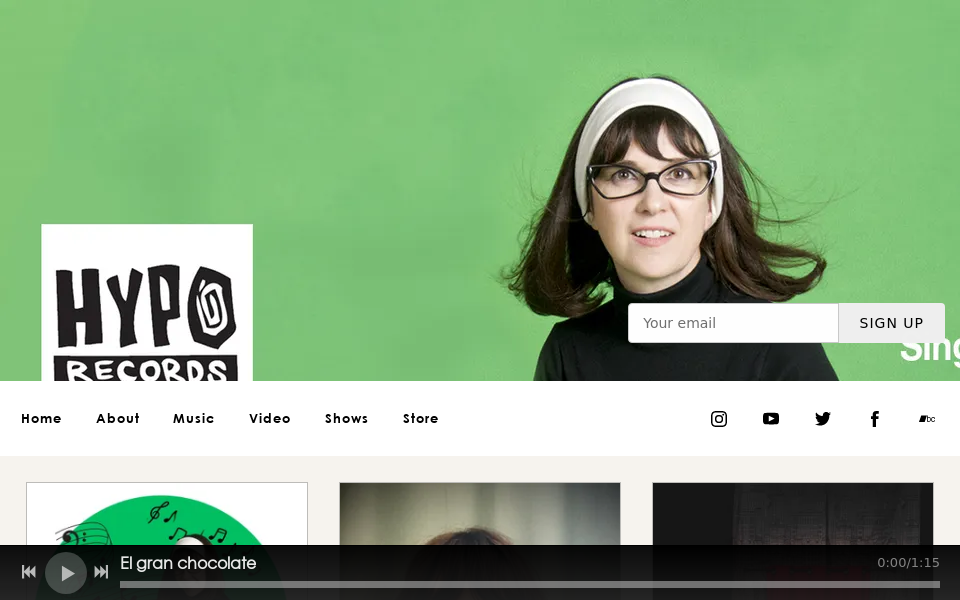The image size is (960, 600).
Task: Focus the Your email input field
Action: tap(733, 323)
